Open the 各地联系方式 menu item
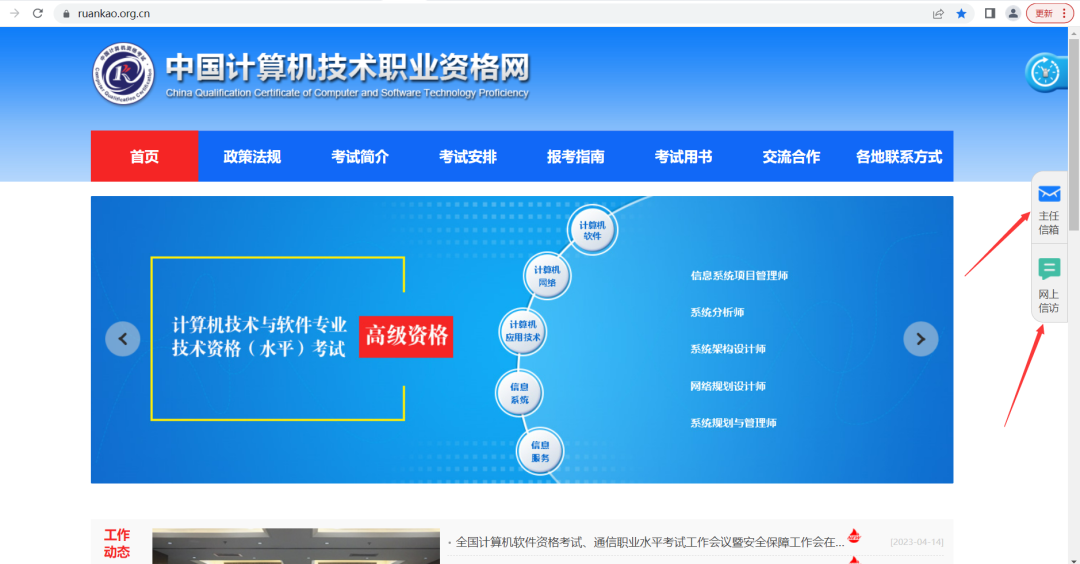The height and width of the screenshot is (564, 1080). pyautogui.click(x=899, y=156)
